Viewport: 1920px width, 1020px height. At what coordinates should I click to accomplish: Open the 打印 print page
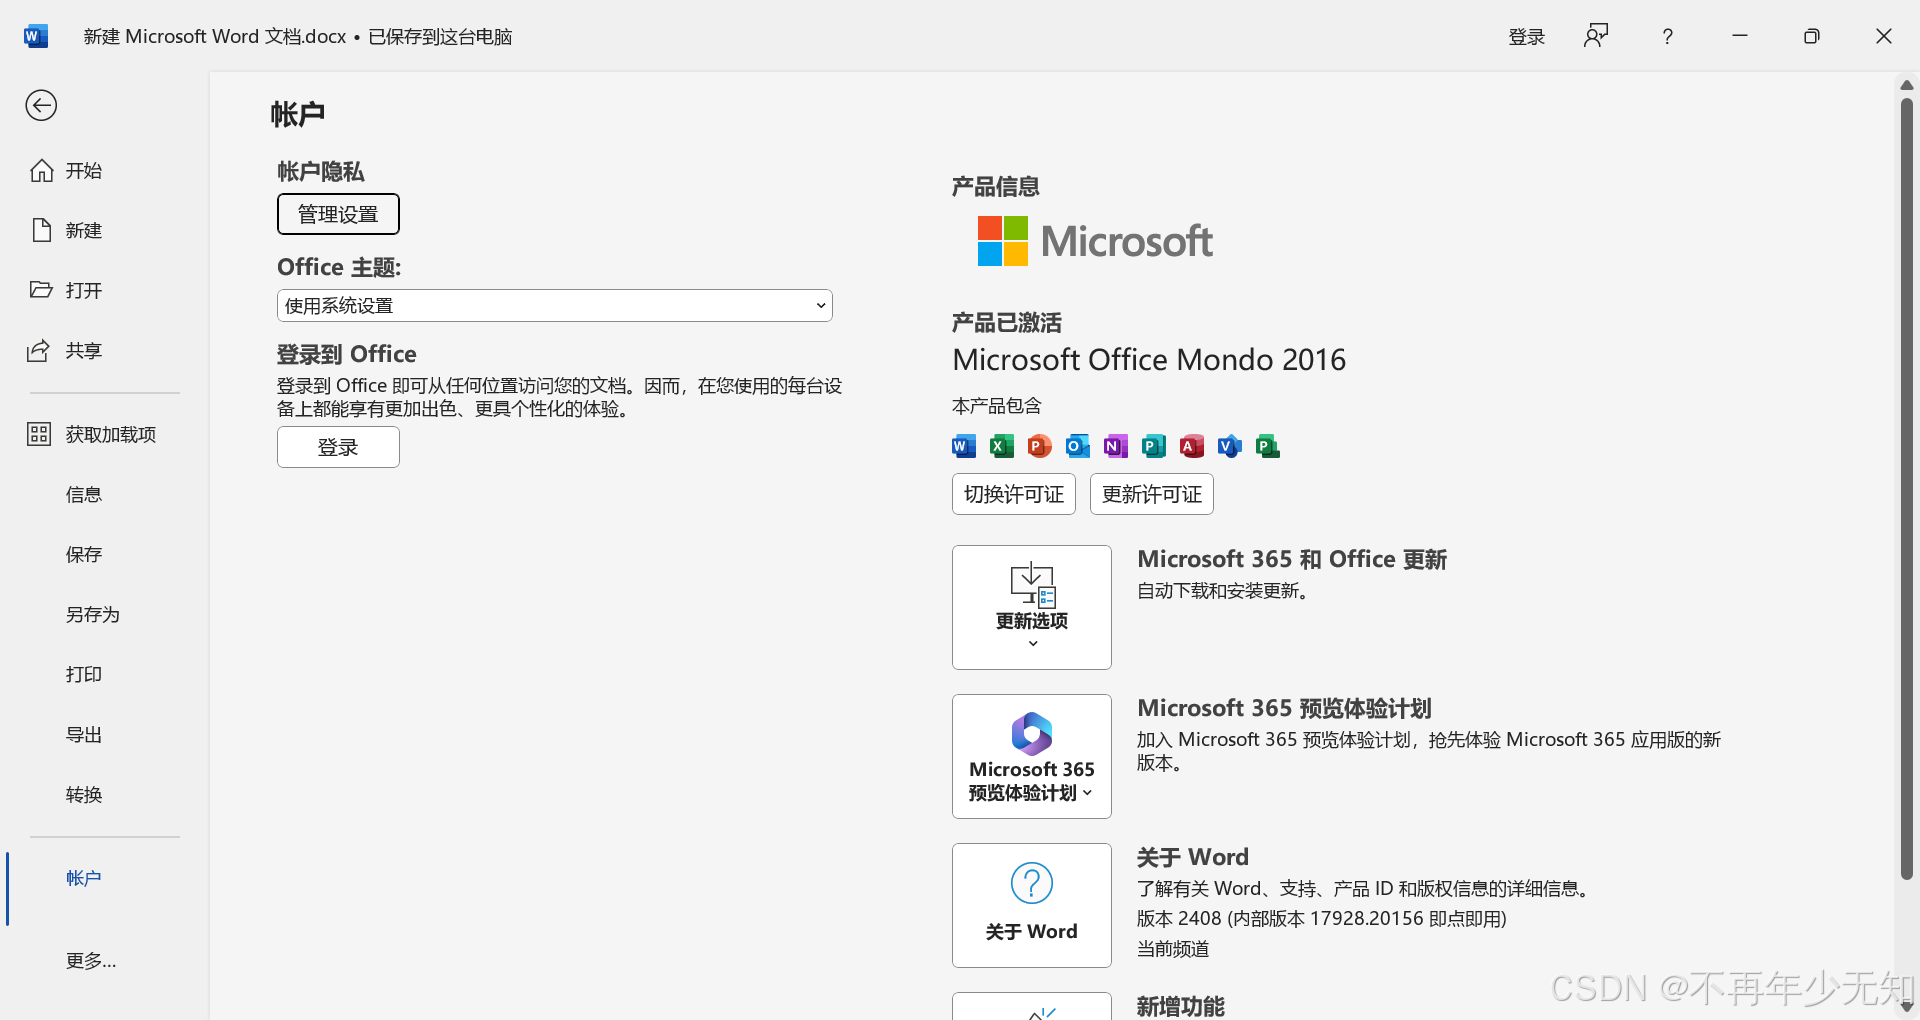pyautogui.click(x=84, y=674)
